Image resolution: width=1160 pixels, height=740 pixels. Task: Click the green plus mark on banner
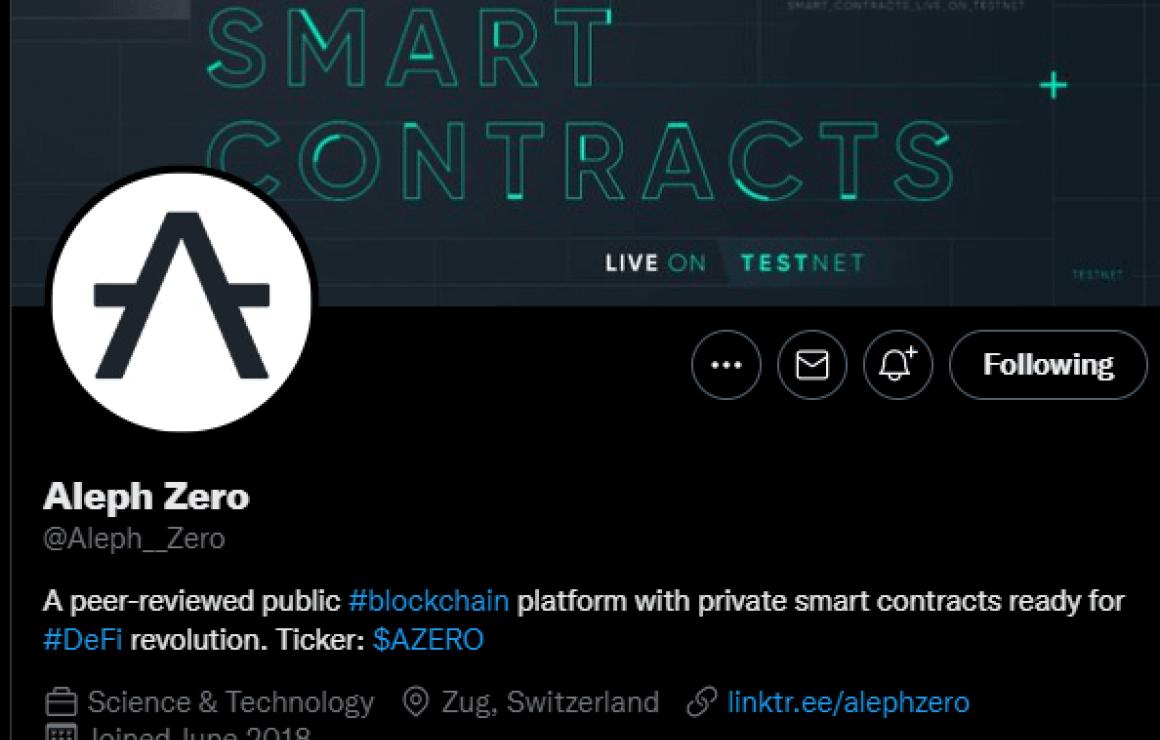coord(1053,86)
